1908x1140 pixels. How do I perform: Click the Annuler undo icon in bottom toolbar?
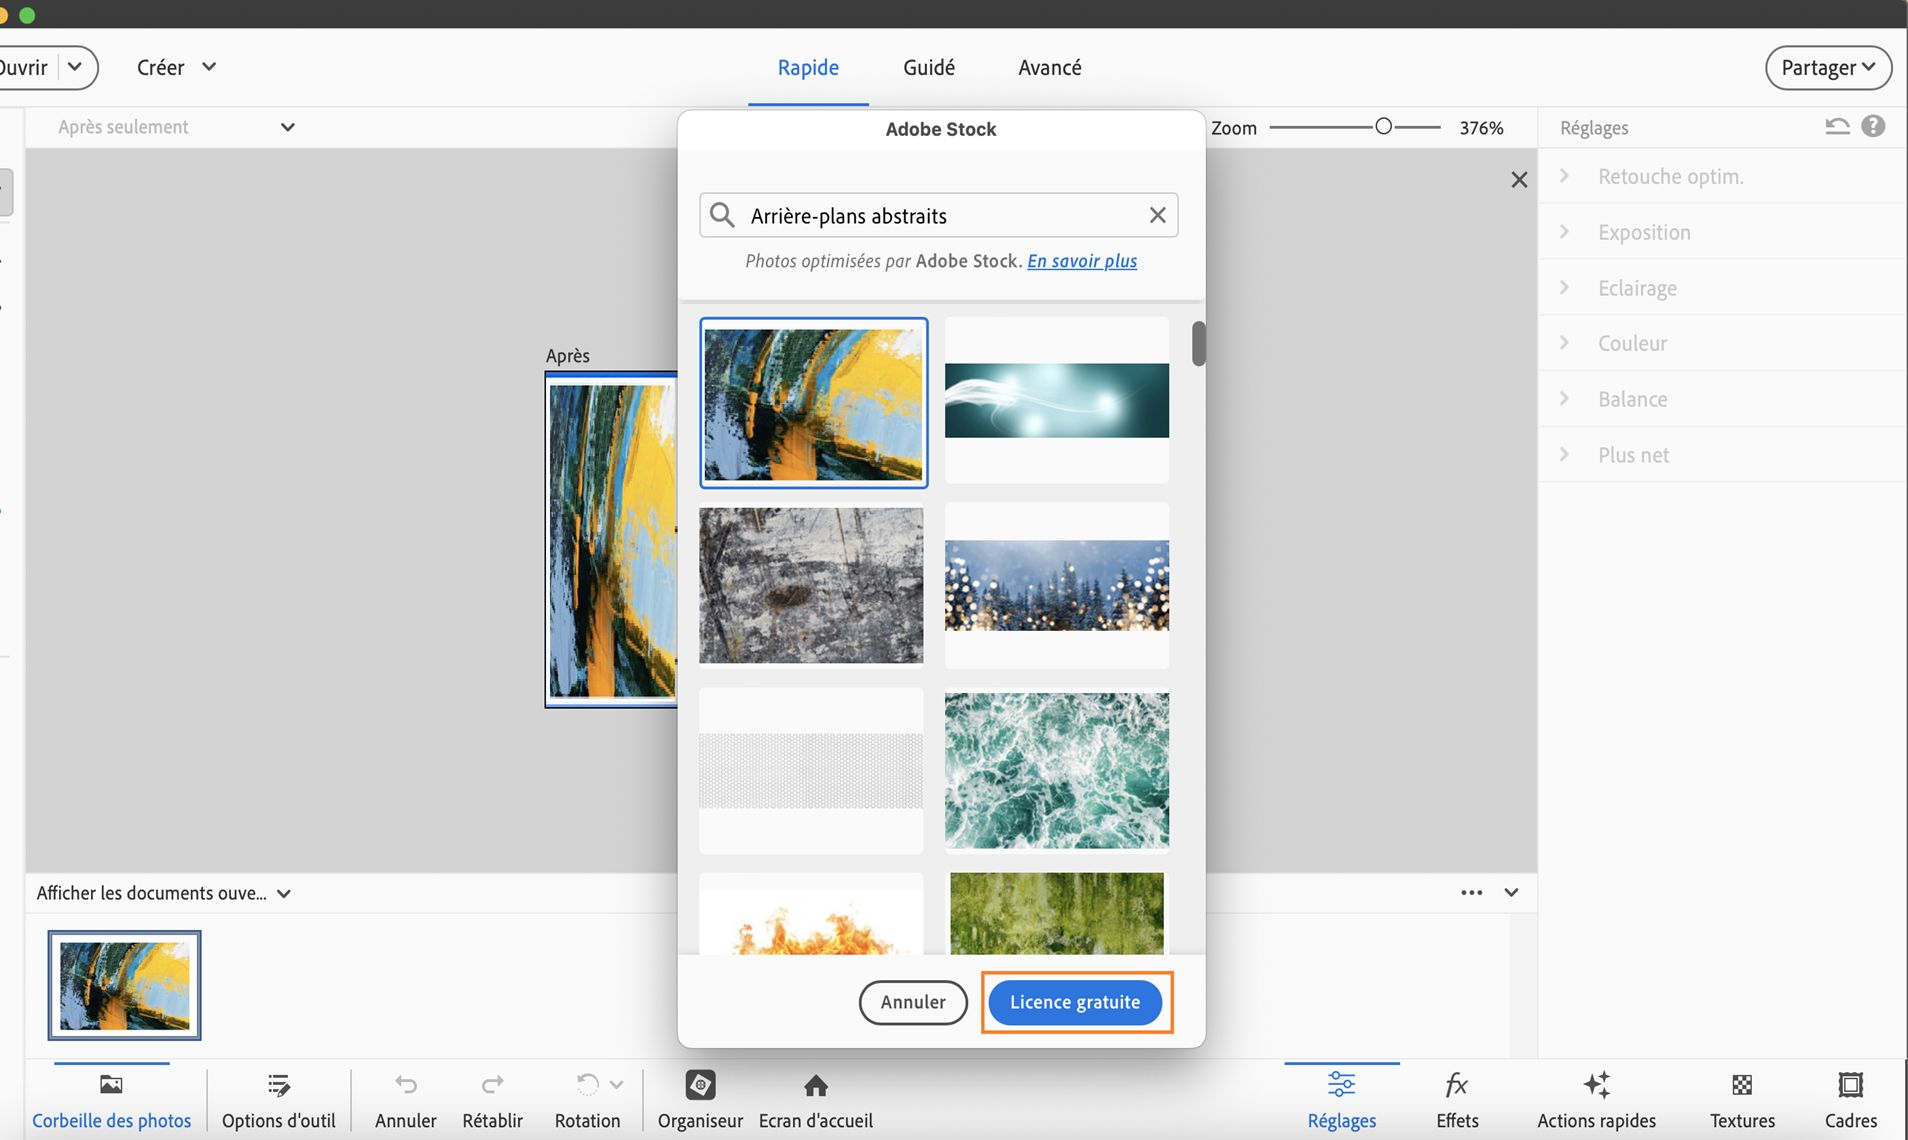pyautogui.click(x=405, y=1085)
